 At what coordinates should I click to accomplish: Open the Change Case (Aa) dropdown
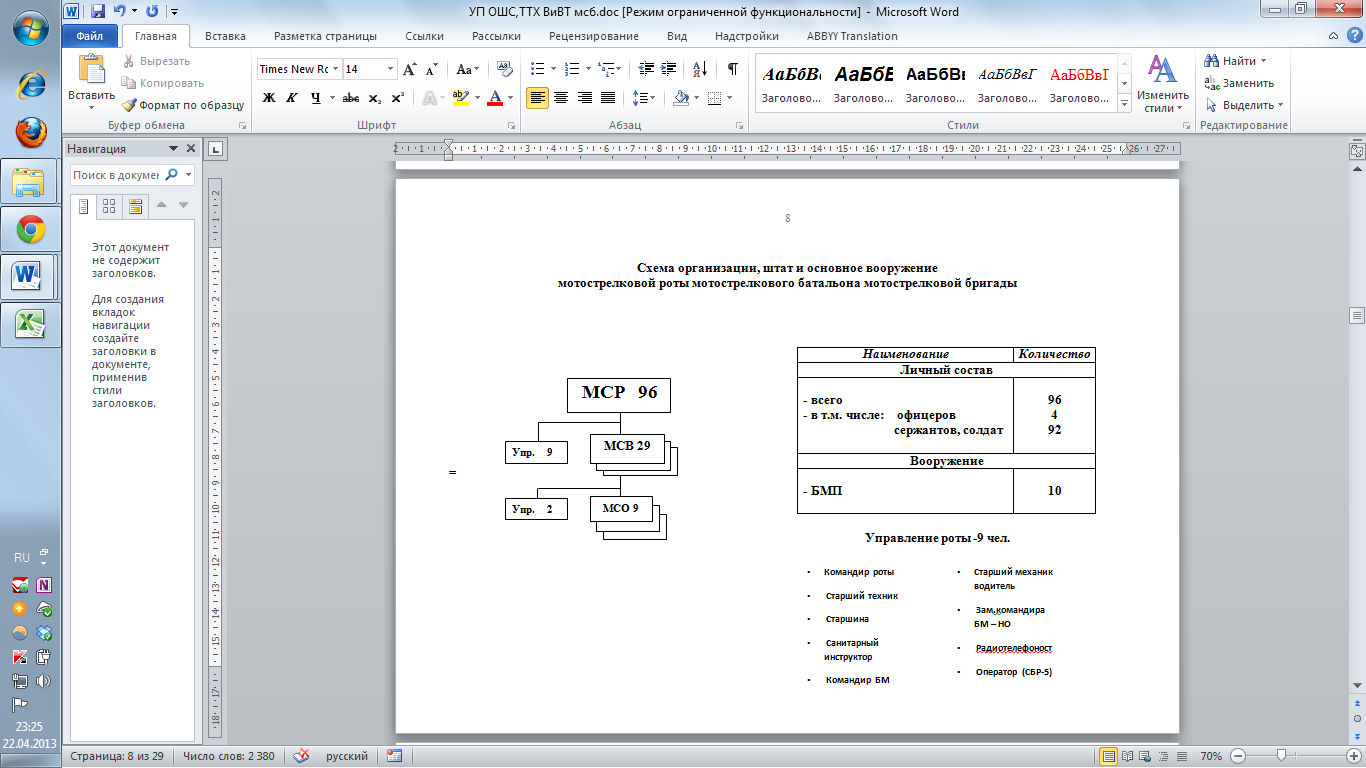466,69
